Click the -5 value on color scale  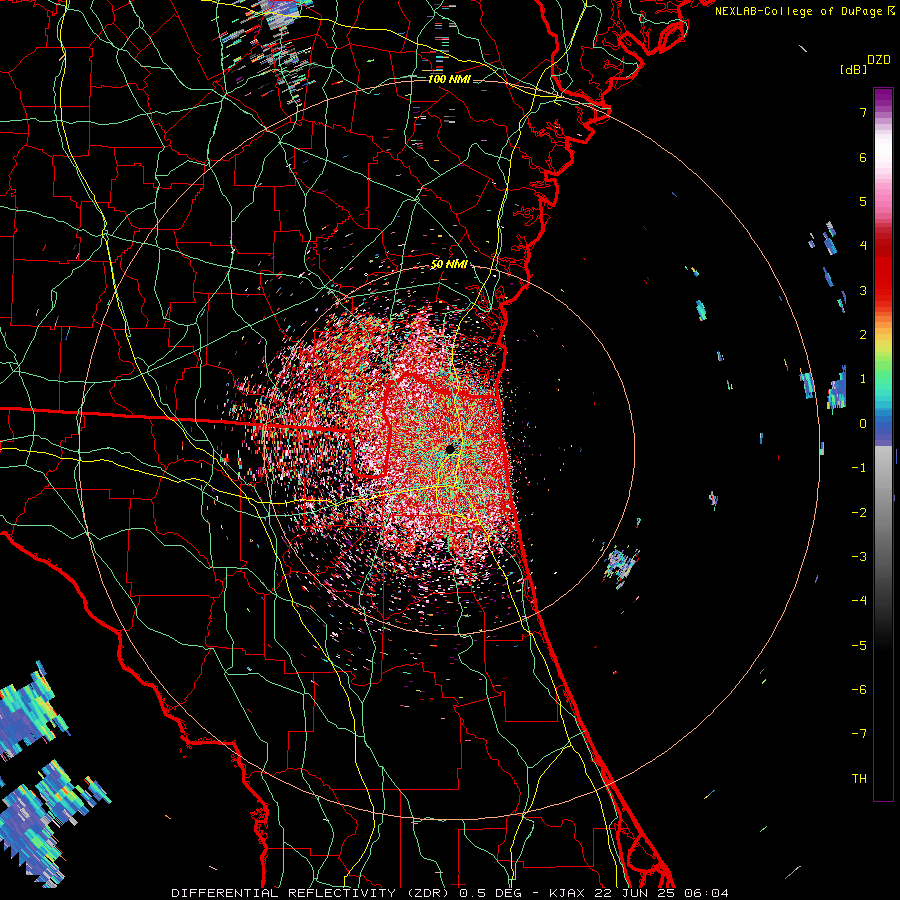point(859,645)
